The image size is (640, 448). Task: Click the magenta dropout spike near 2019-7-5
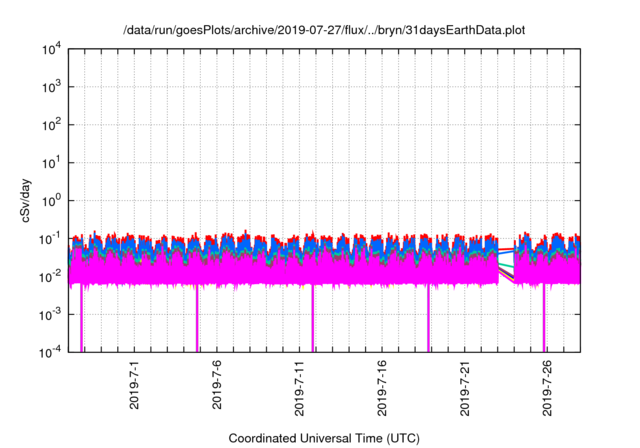[197, 318]
